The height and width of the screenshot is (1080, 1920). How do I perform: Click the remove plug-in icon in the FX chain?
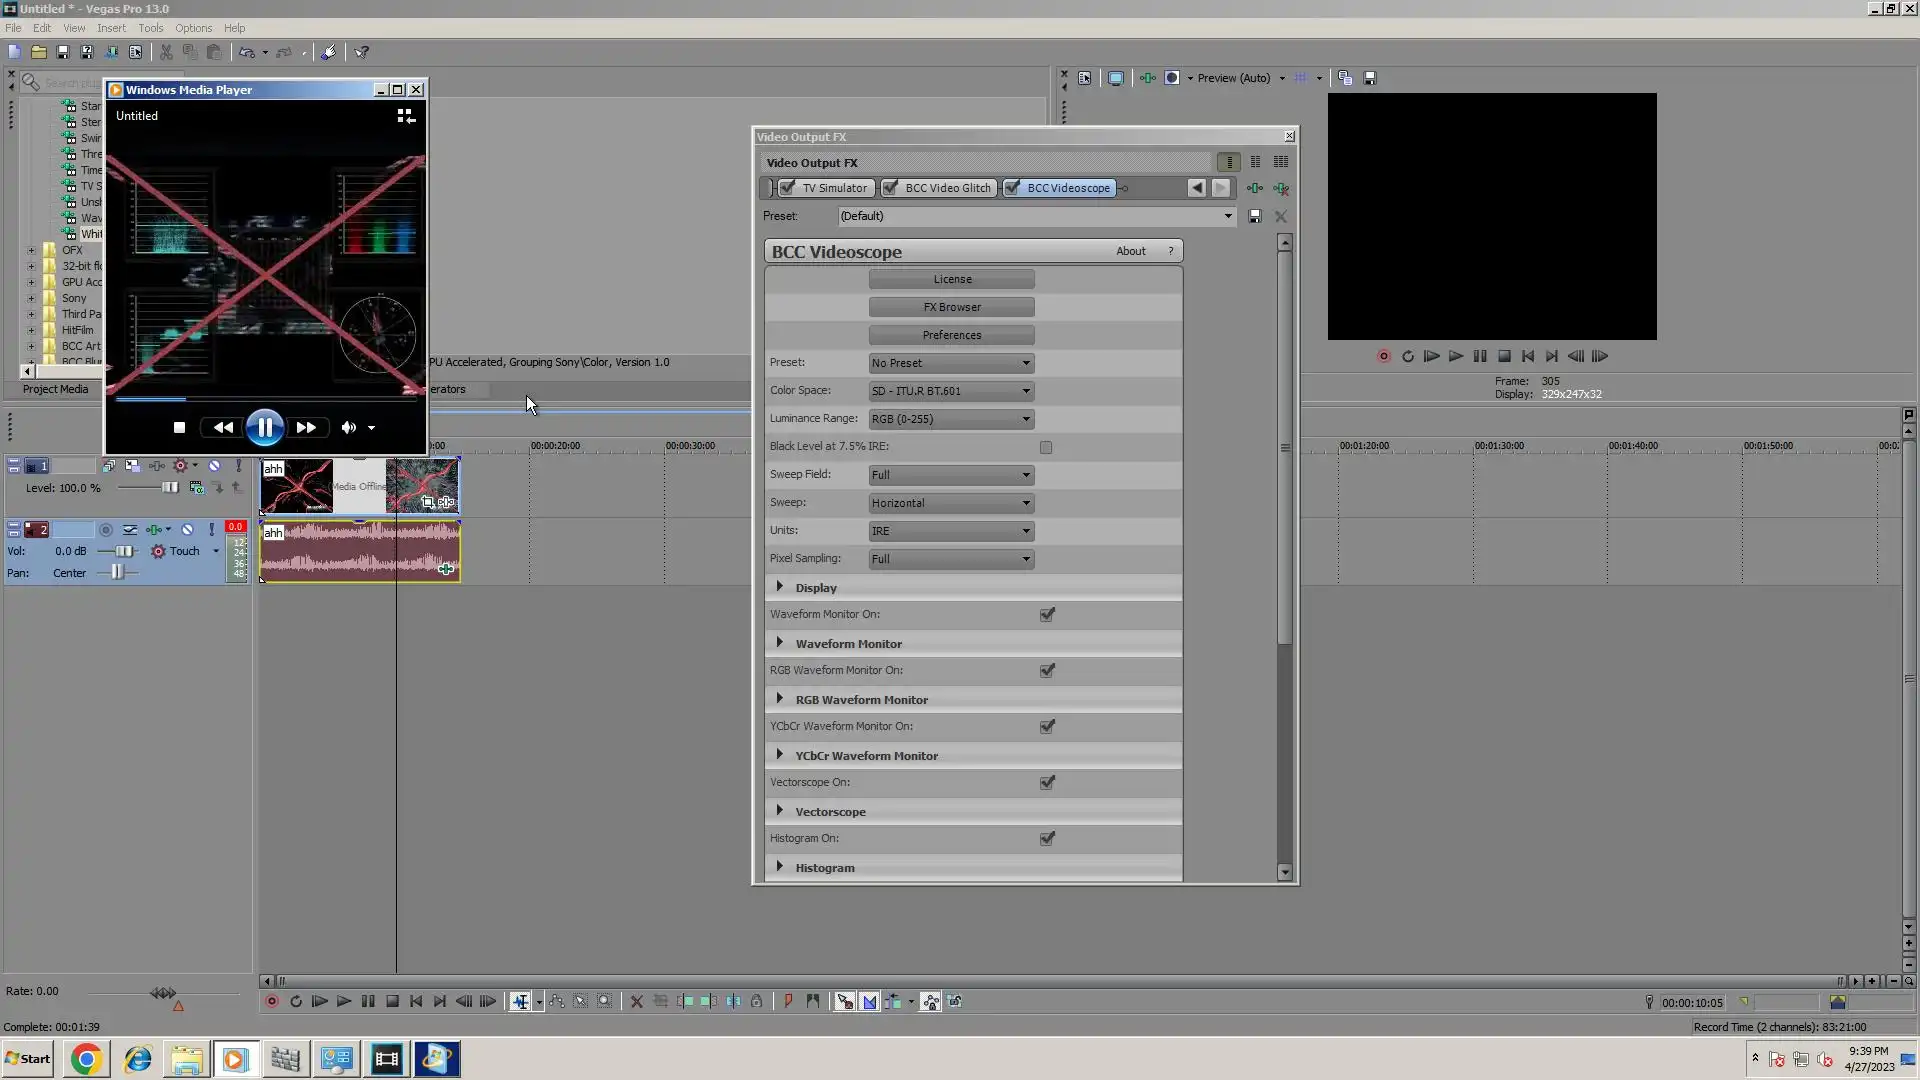coord(1281,188)
